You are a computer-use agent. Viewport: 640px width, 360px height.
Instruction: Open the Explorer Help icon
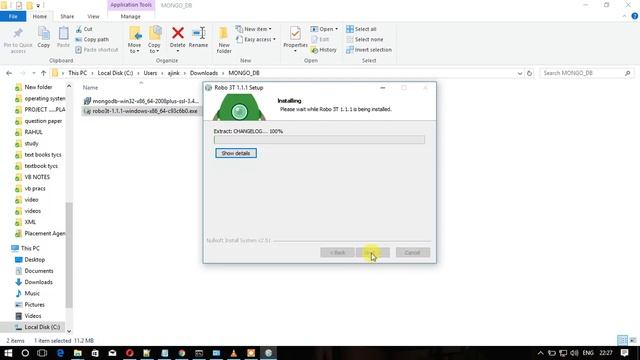(635, 16)
